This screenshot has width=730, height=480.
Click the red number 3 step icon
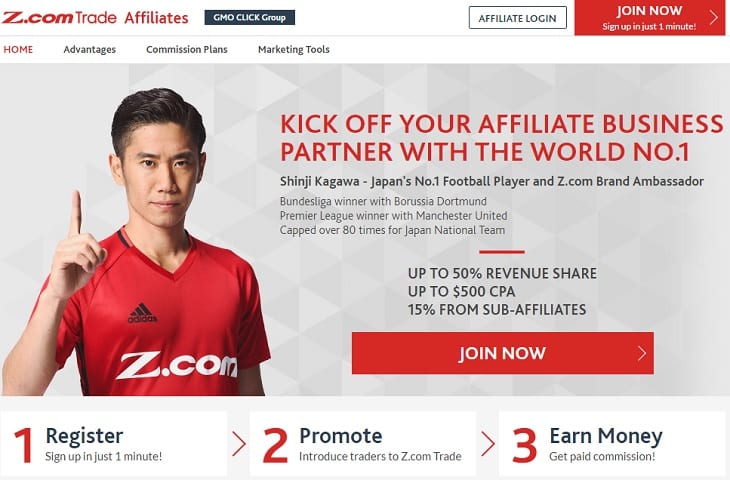[524, 446]
